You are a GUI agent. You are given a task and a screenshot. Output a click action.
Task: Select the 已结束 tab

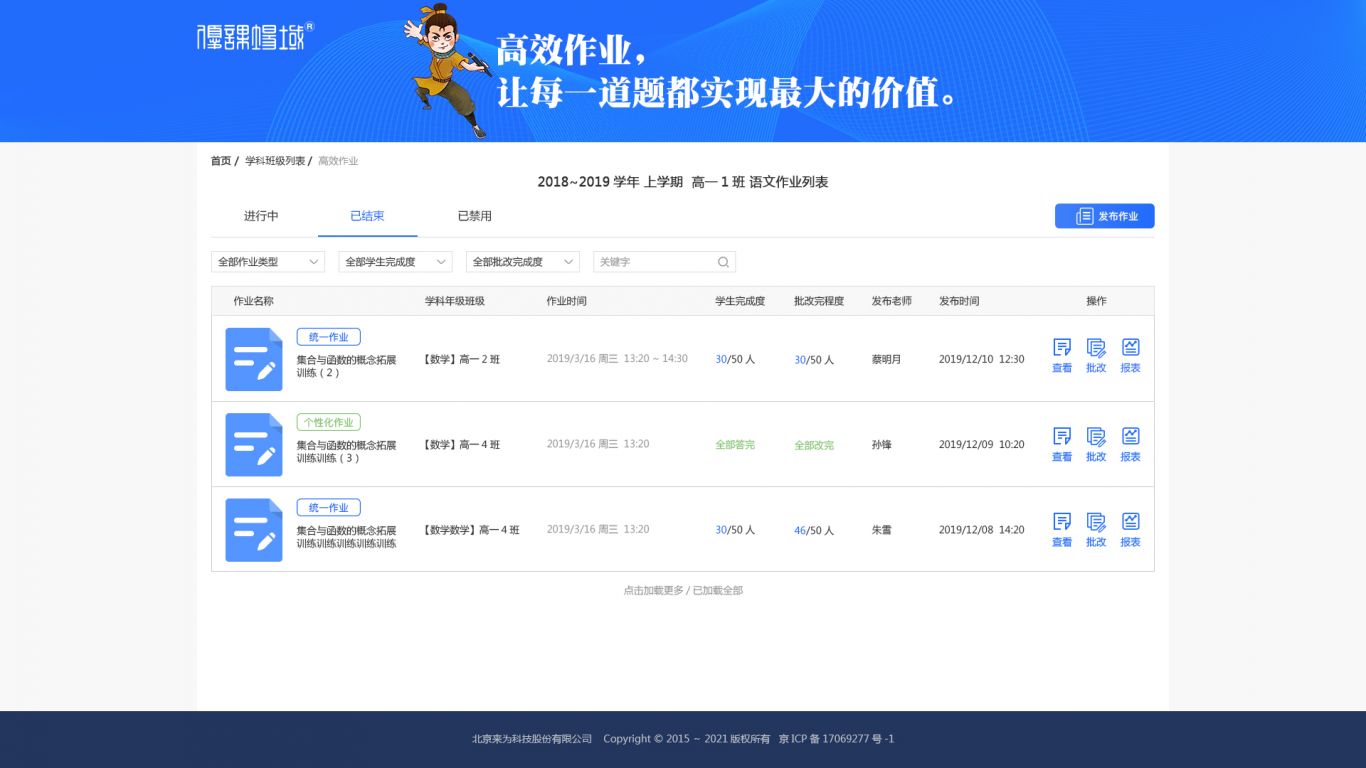[x=367, y=216]
